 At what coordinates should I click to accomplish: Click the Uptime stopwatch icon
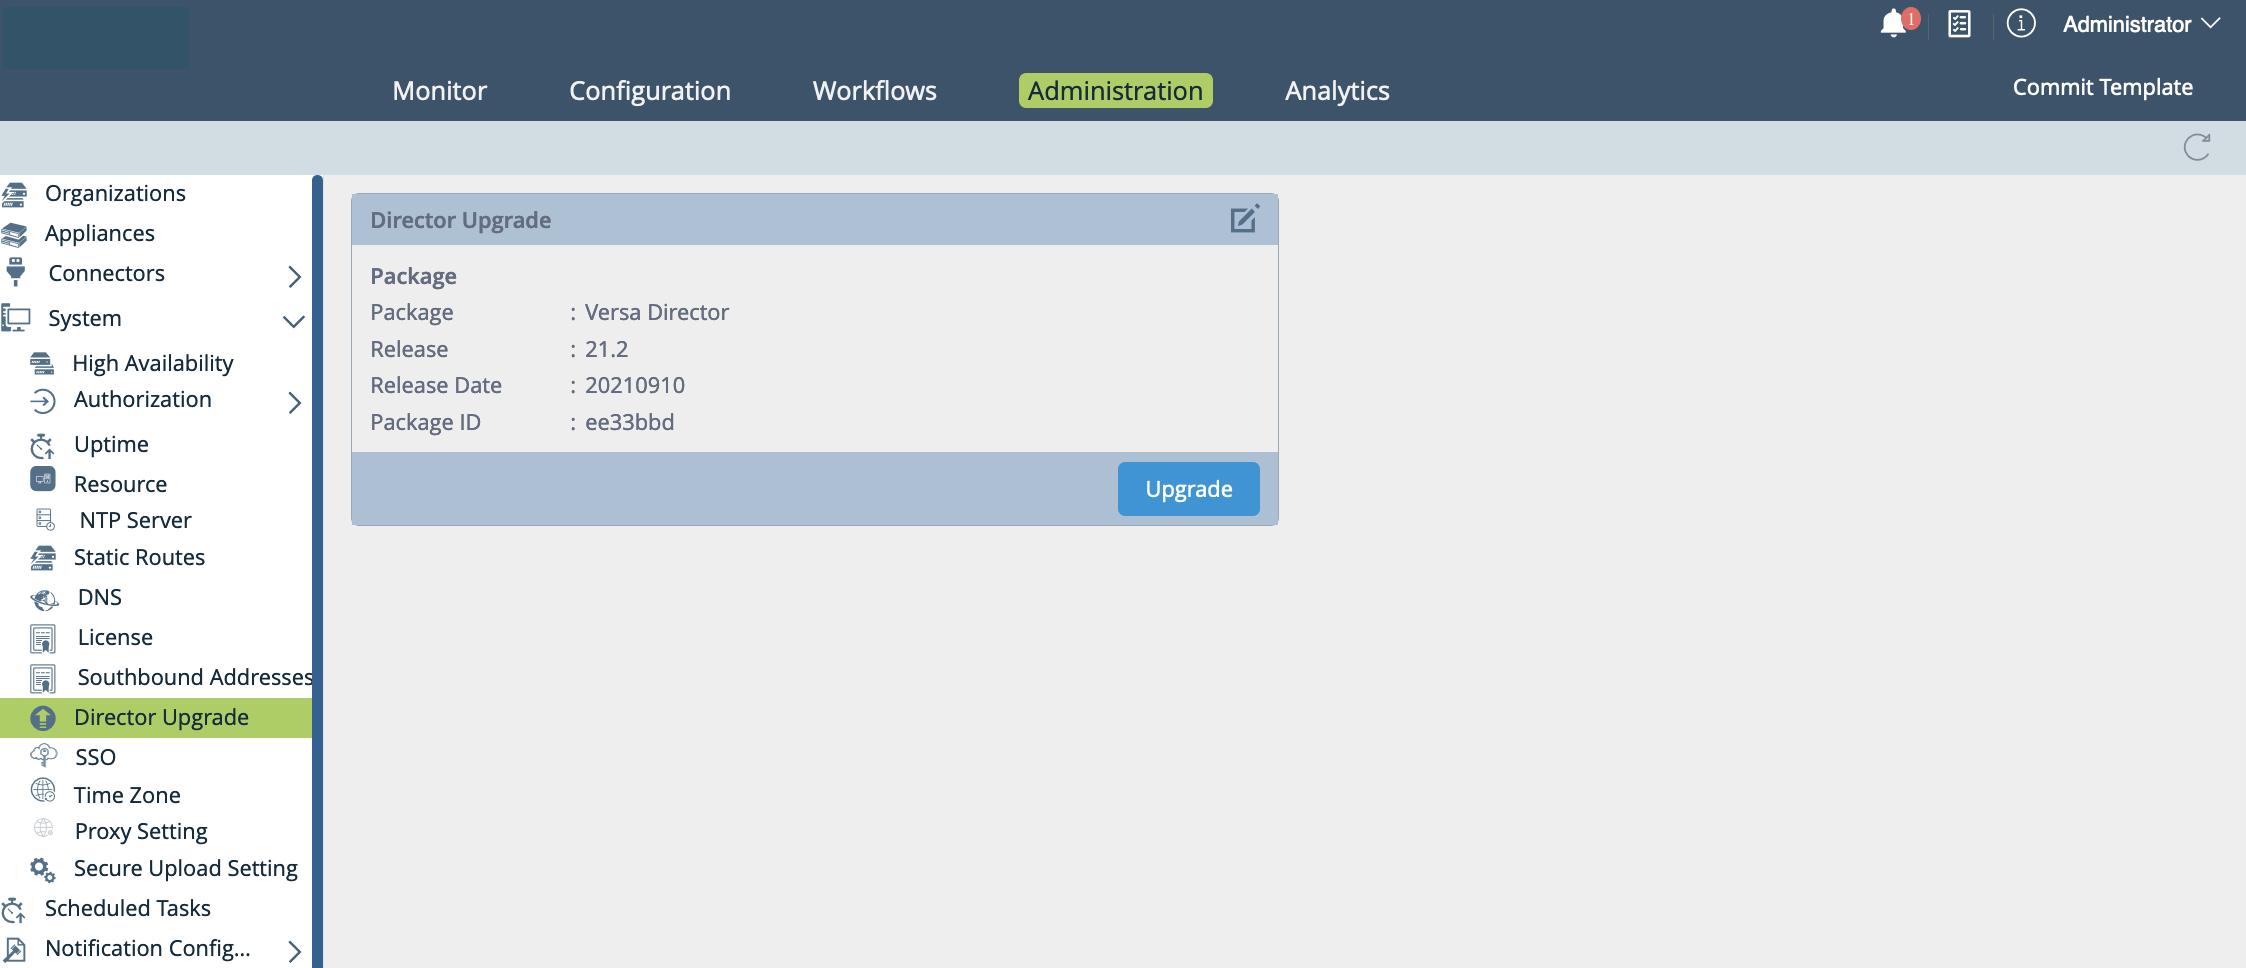pyautogui.click(x=42, y=445)
